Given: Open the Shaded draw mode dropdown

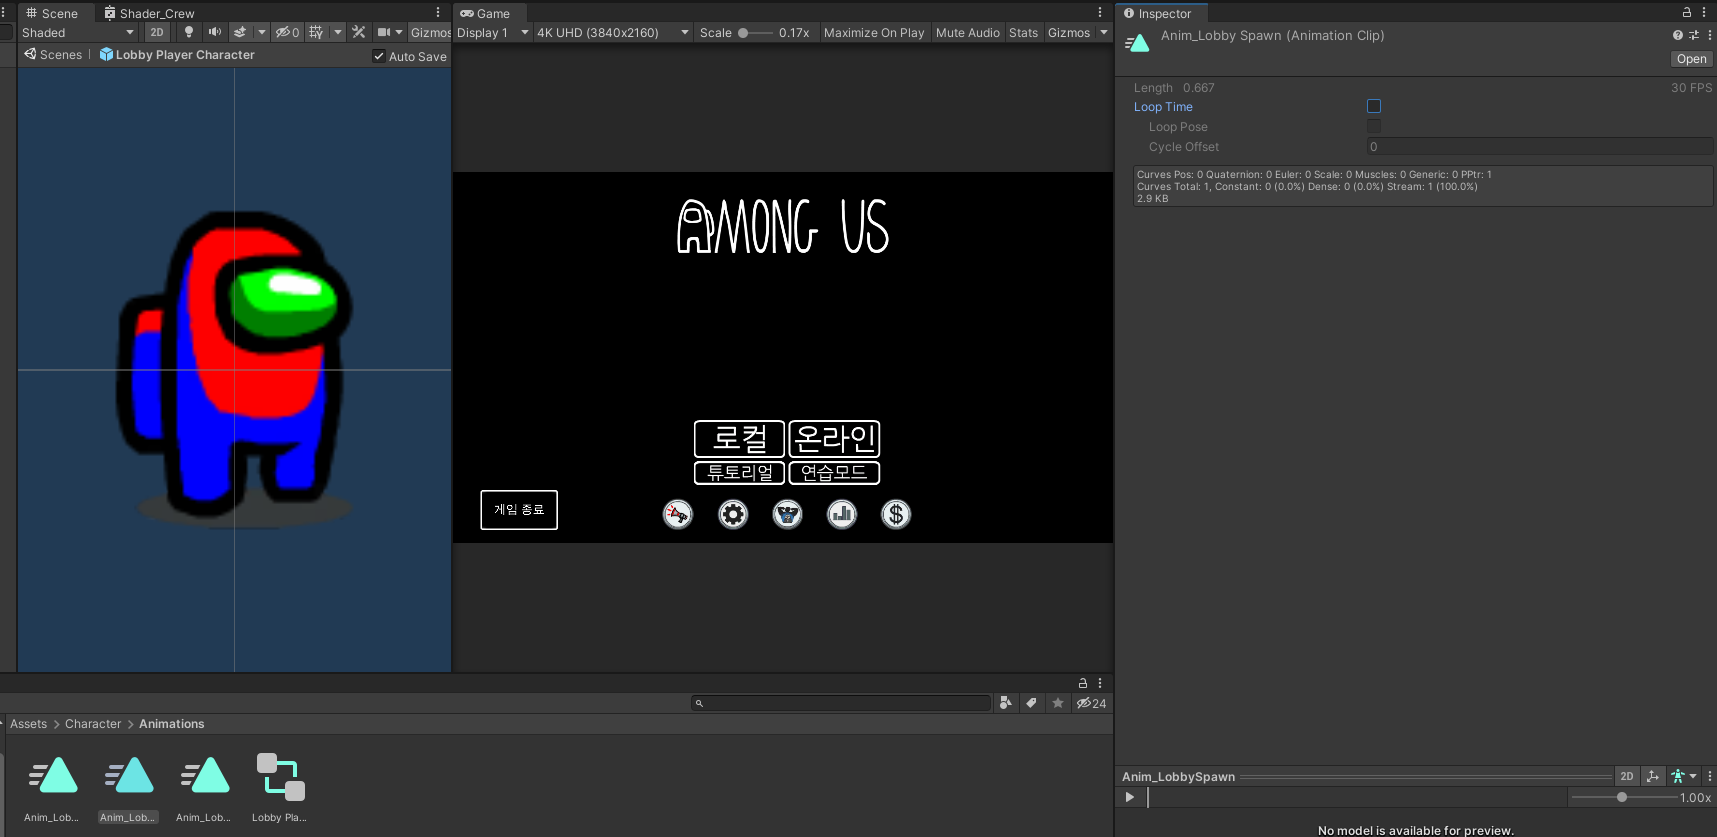Looking at the screenshot, I should 77,32.
